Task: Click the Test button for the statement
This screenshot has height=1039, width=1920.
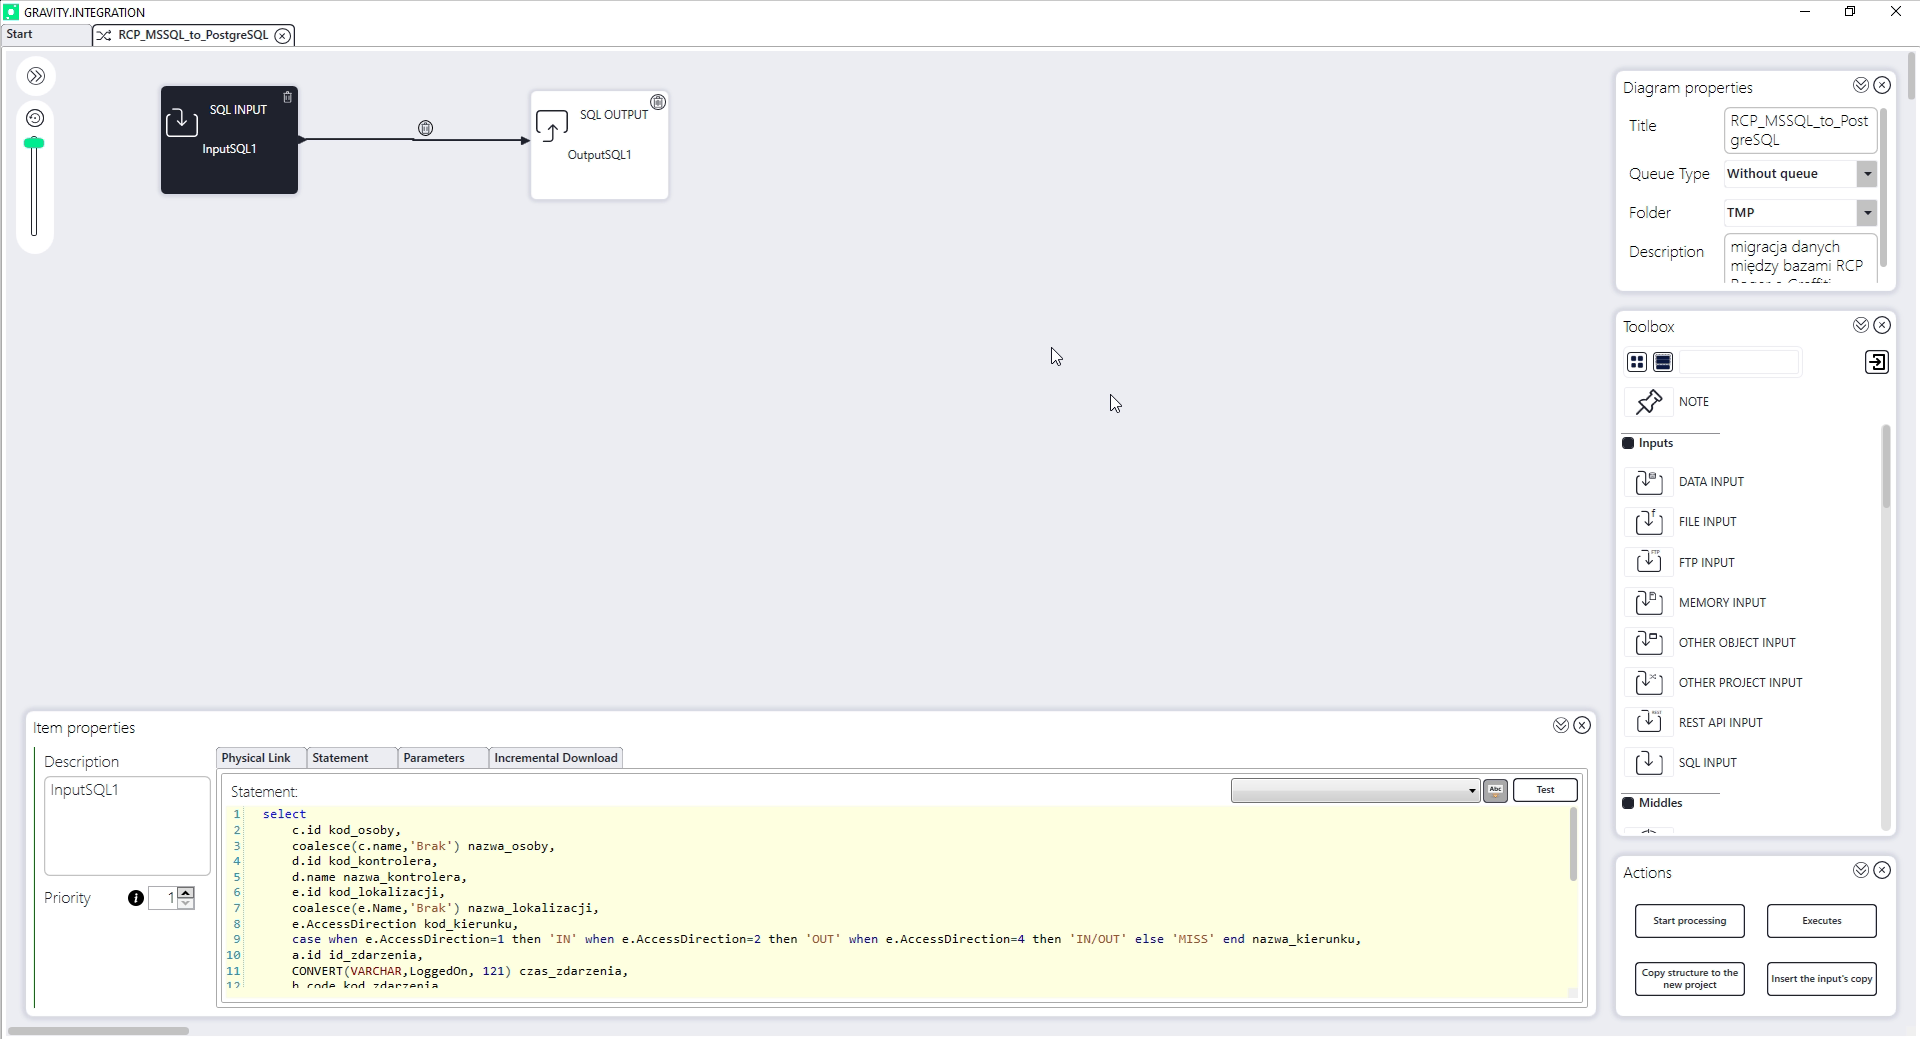Action: pos(1545,790)
